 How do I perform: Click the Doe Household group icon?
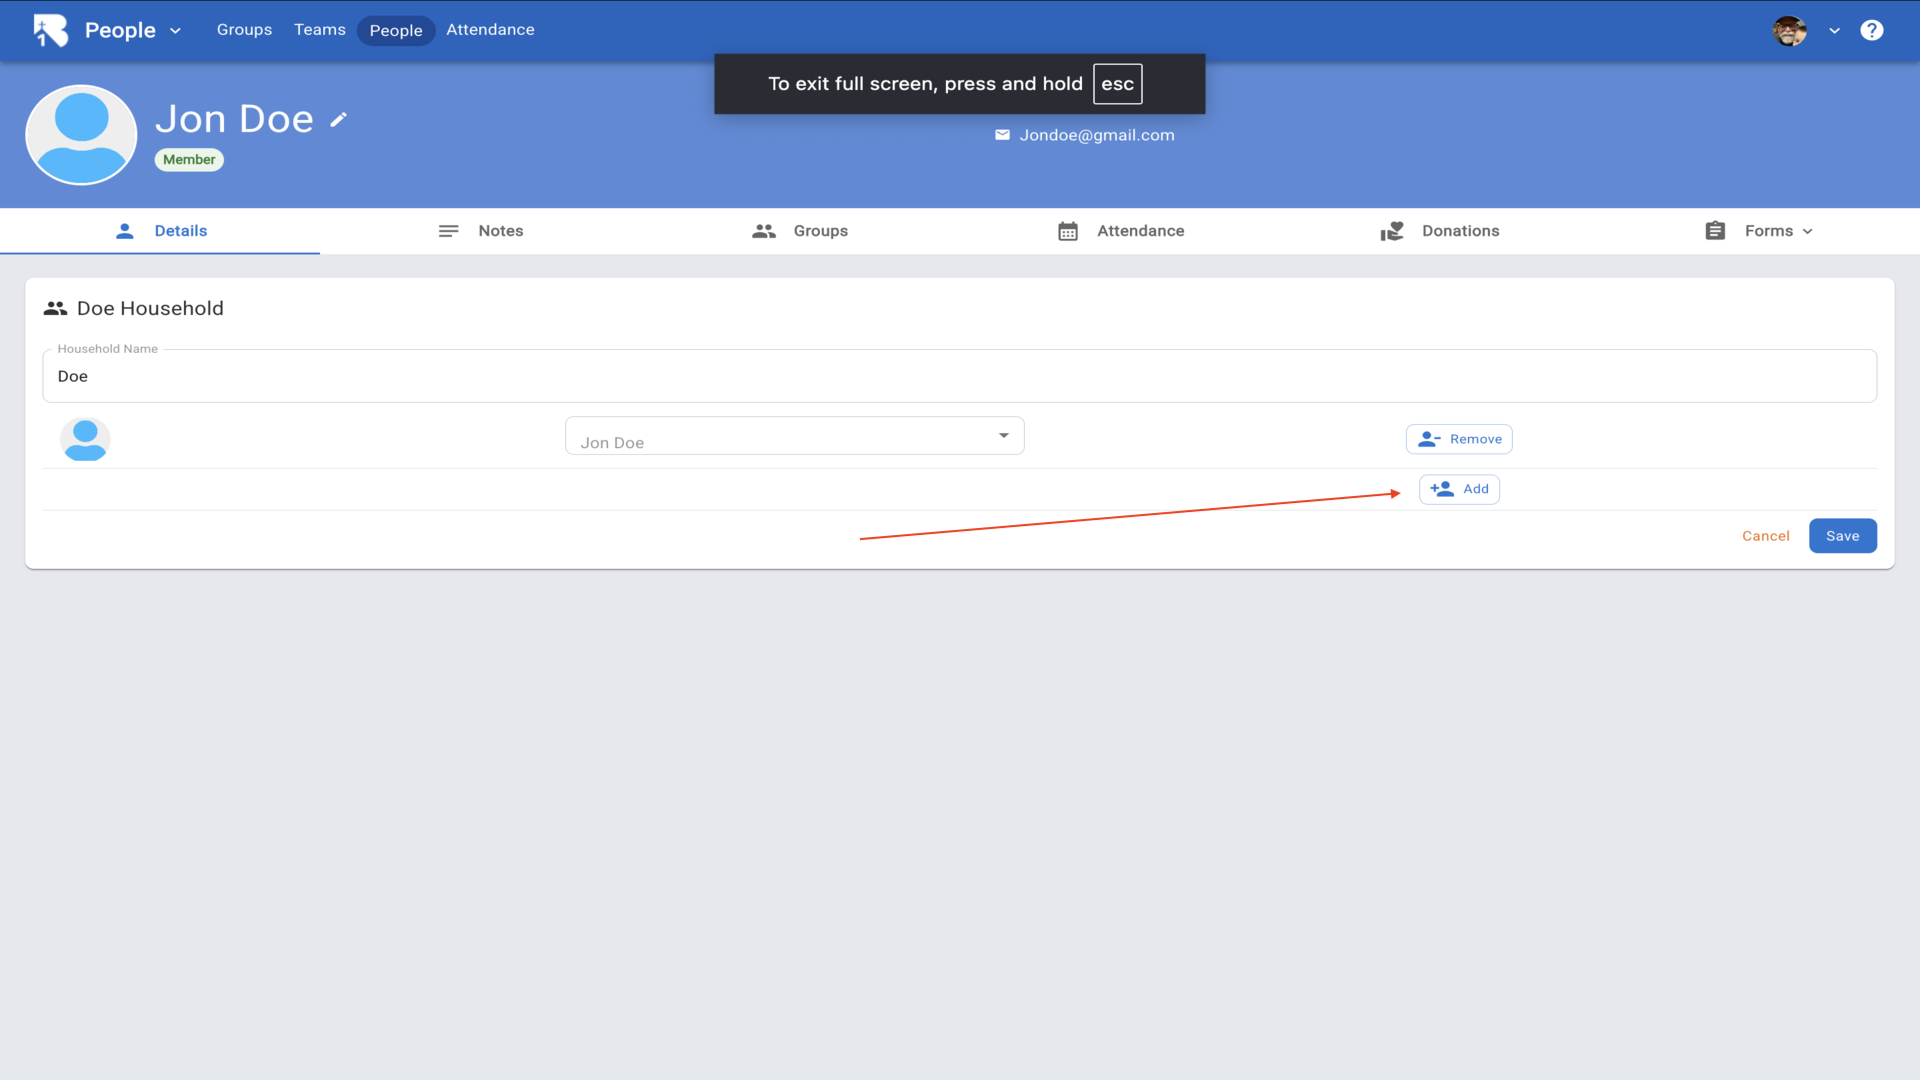(x=55, y=309)
